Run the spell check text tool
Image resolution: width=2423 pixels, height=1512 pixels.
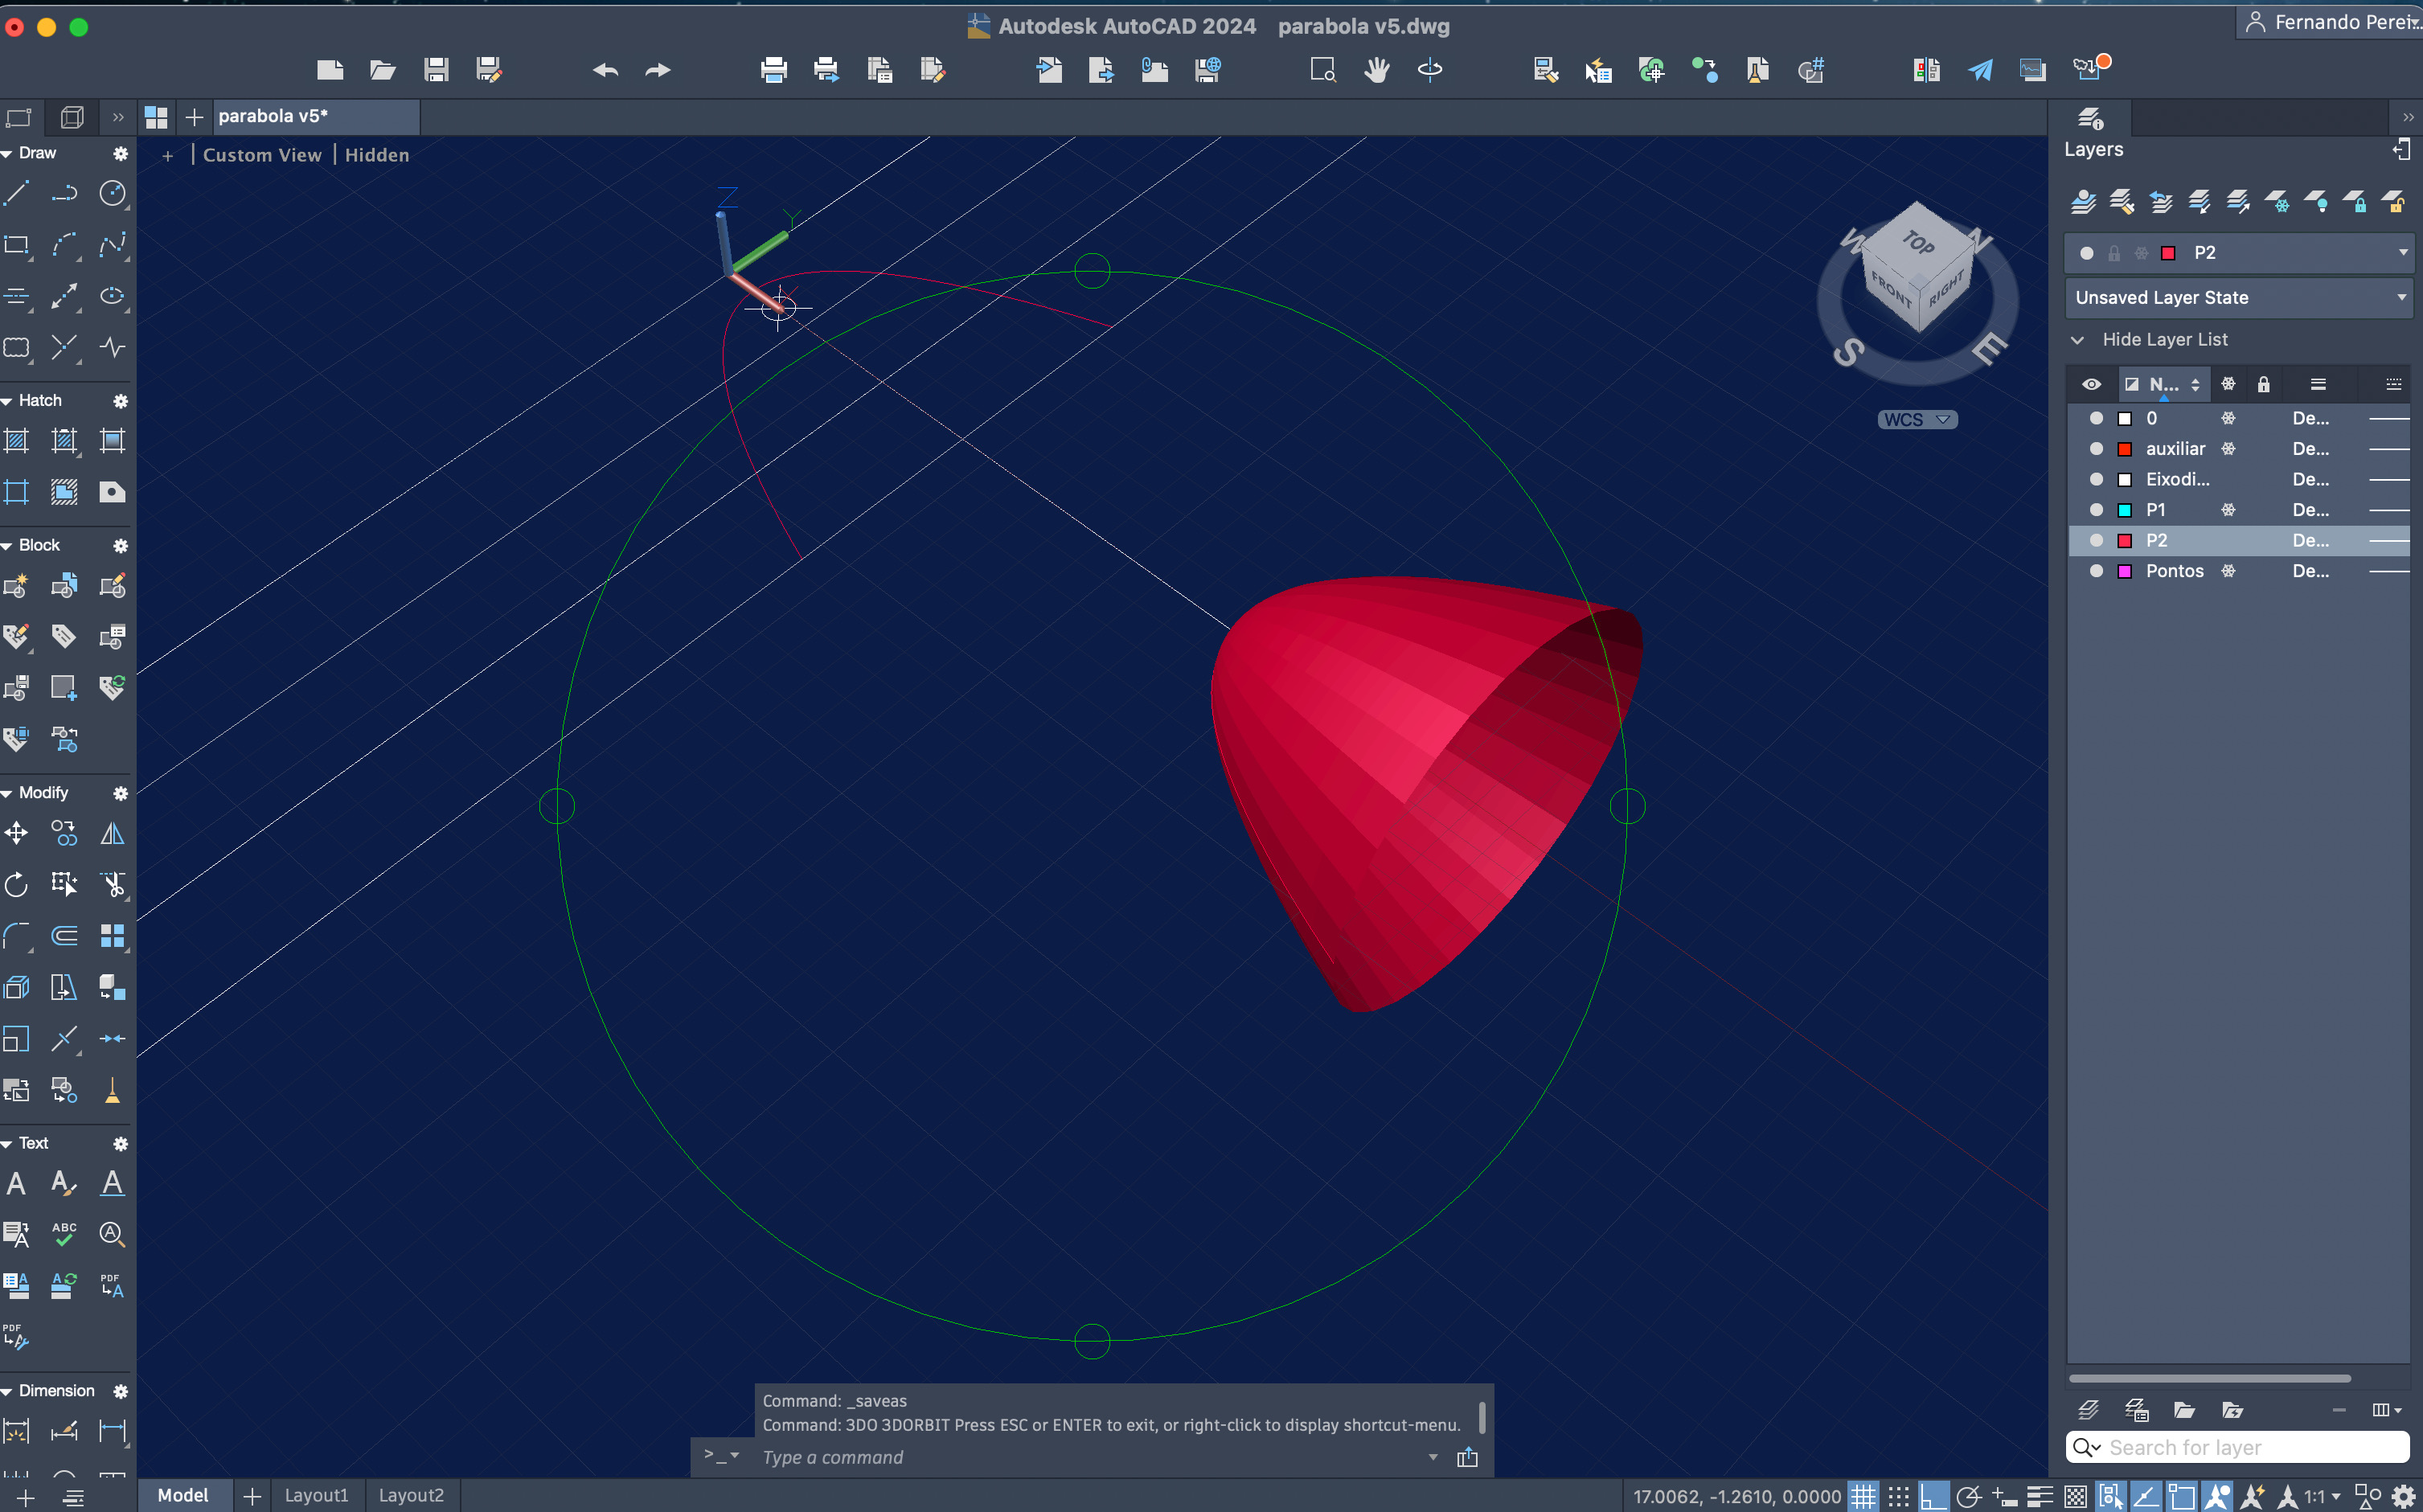(x=65, y=1234)
